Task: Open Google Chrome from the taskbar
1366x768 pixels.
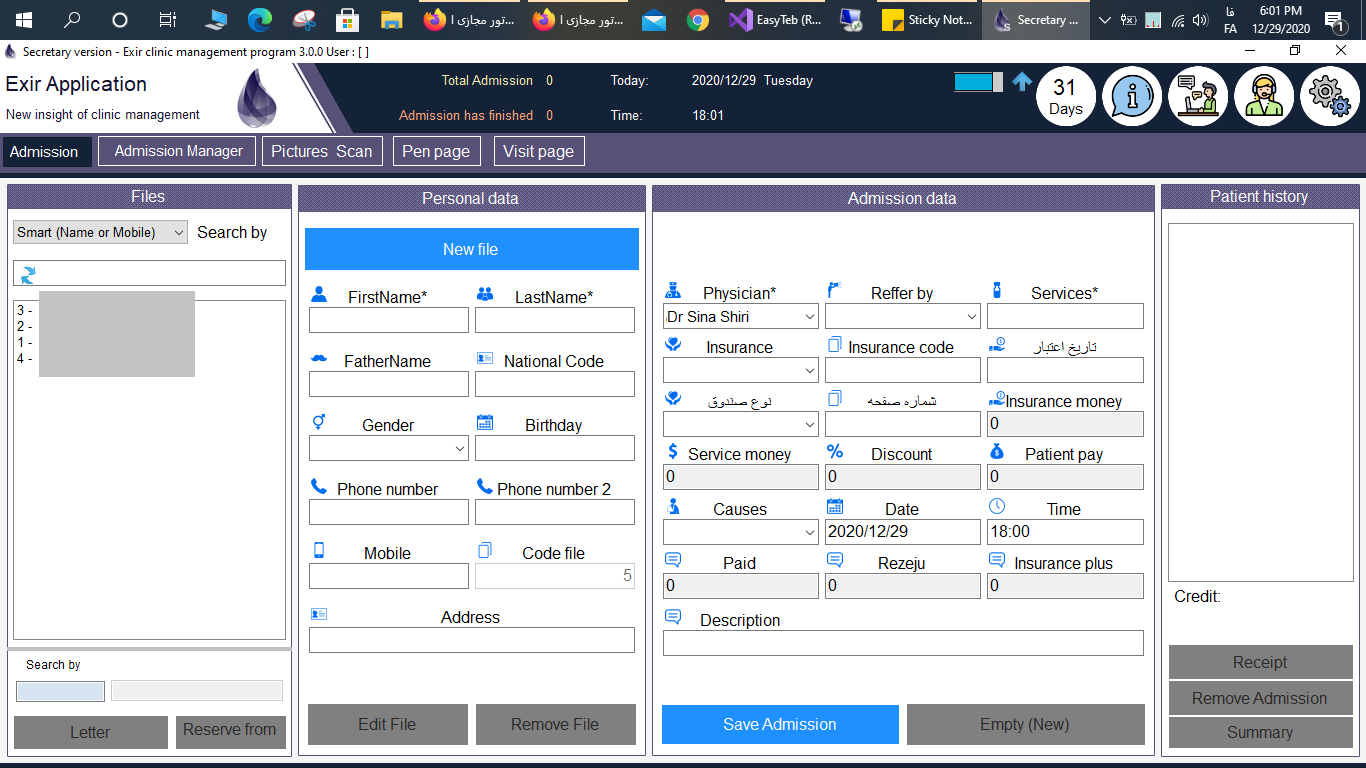Action: coord(698,20)
